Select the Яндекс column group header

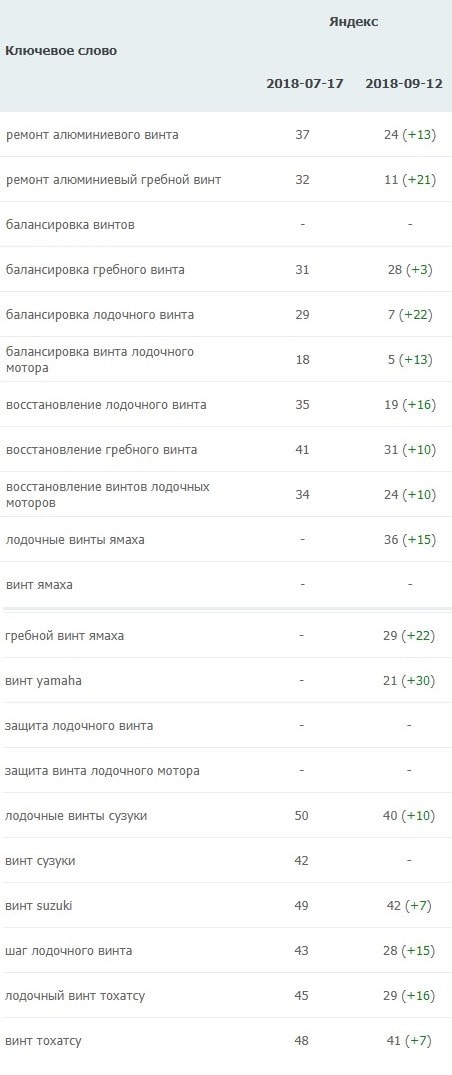tap(353, 21)
